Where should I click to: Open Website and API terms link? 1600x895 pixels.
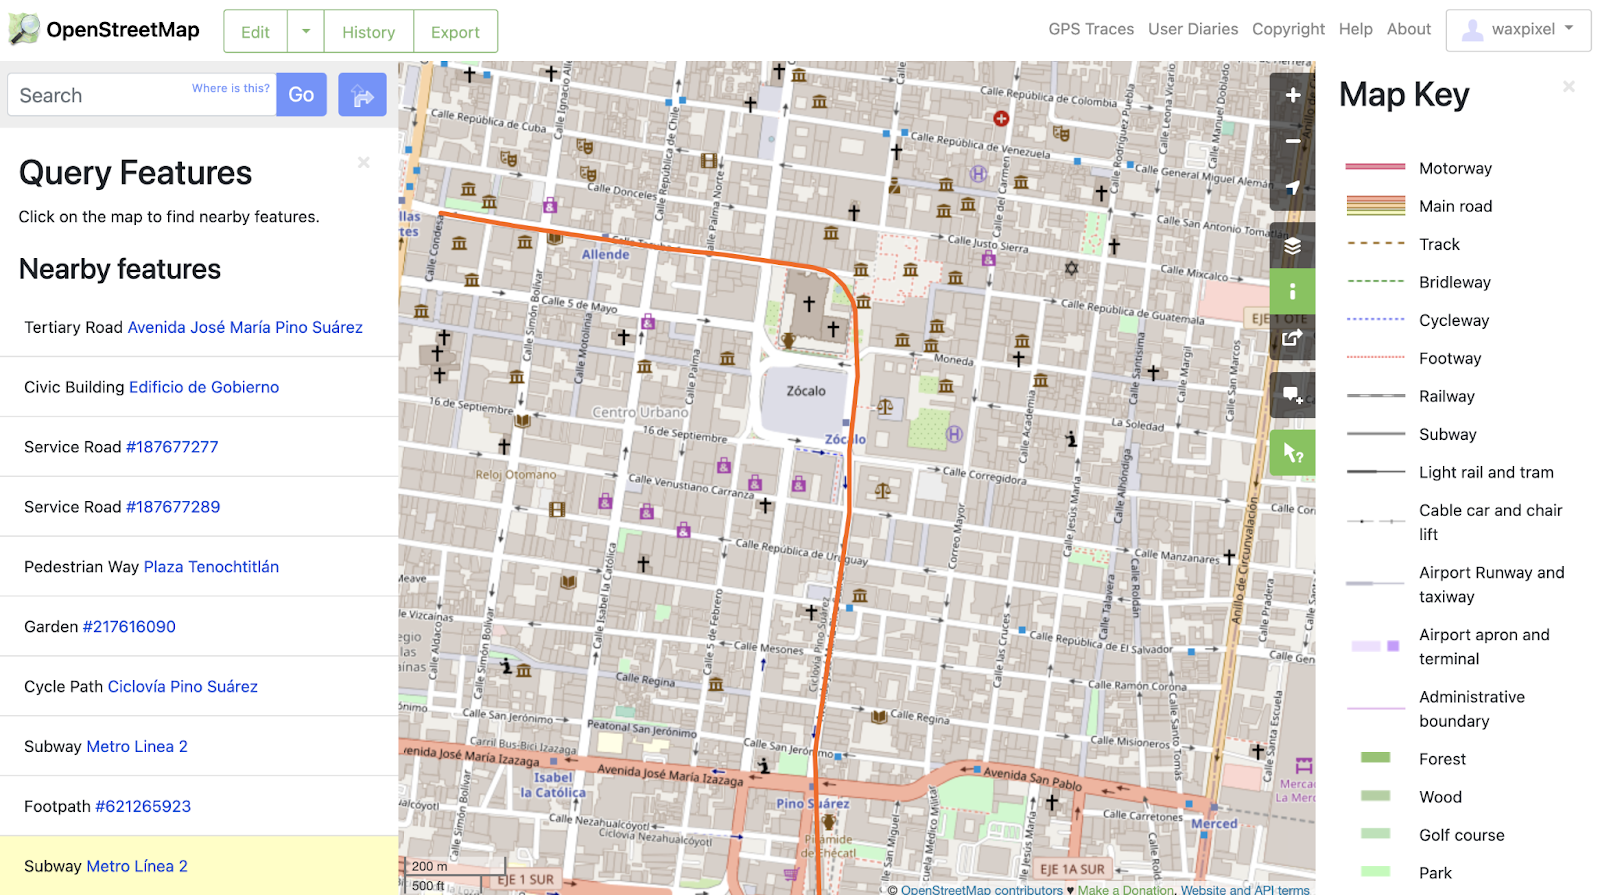1245,889
